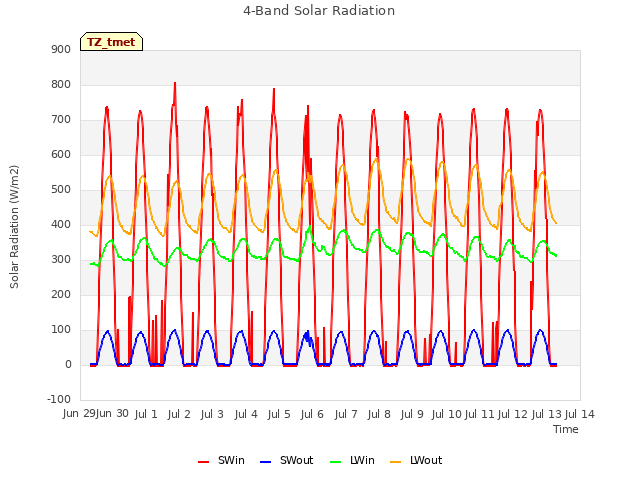Click the red SWin legend swatch
This screenshot has width=640, height=480.
[x=203, y=462]
